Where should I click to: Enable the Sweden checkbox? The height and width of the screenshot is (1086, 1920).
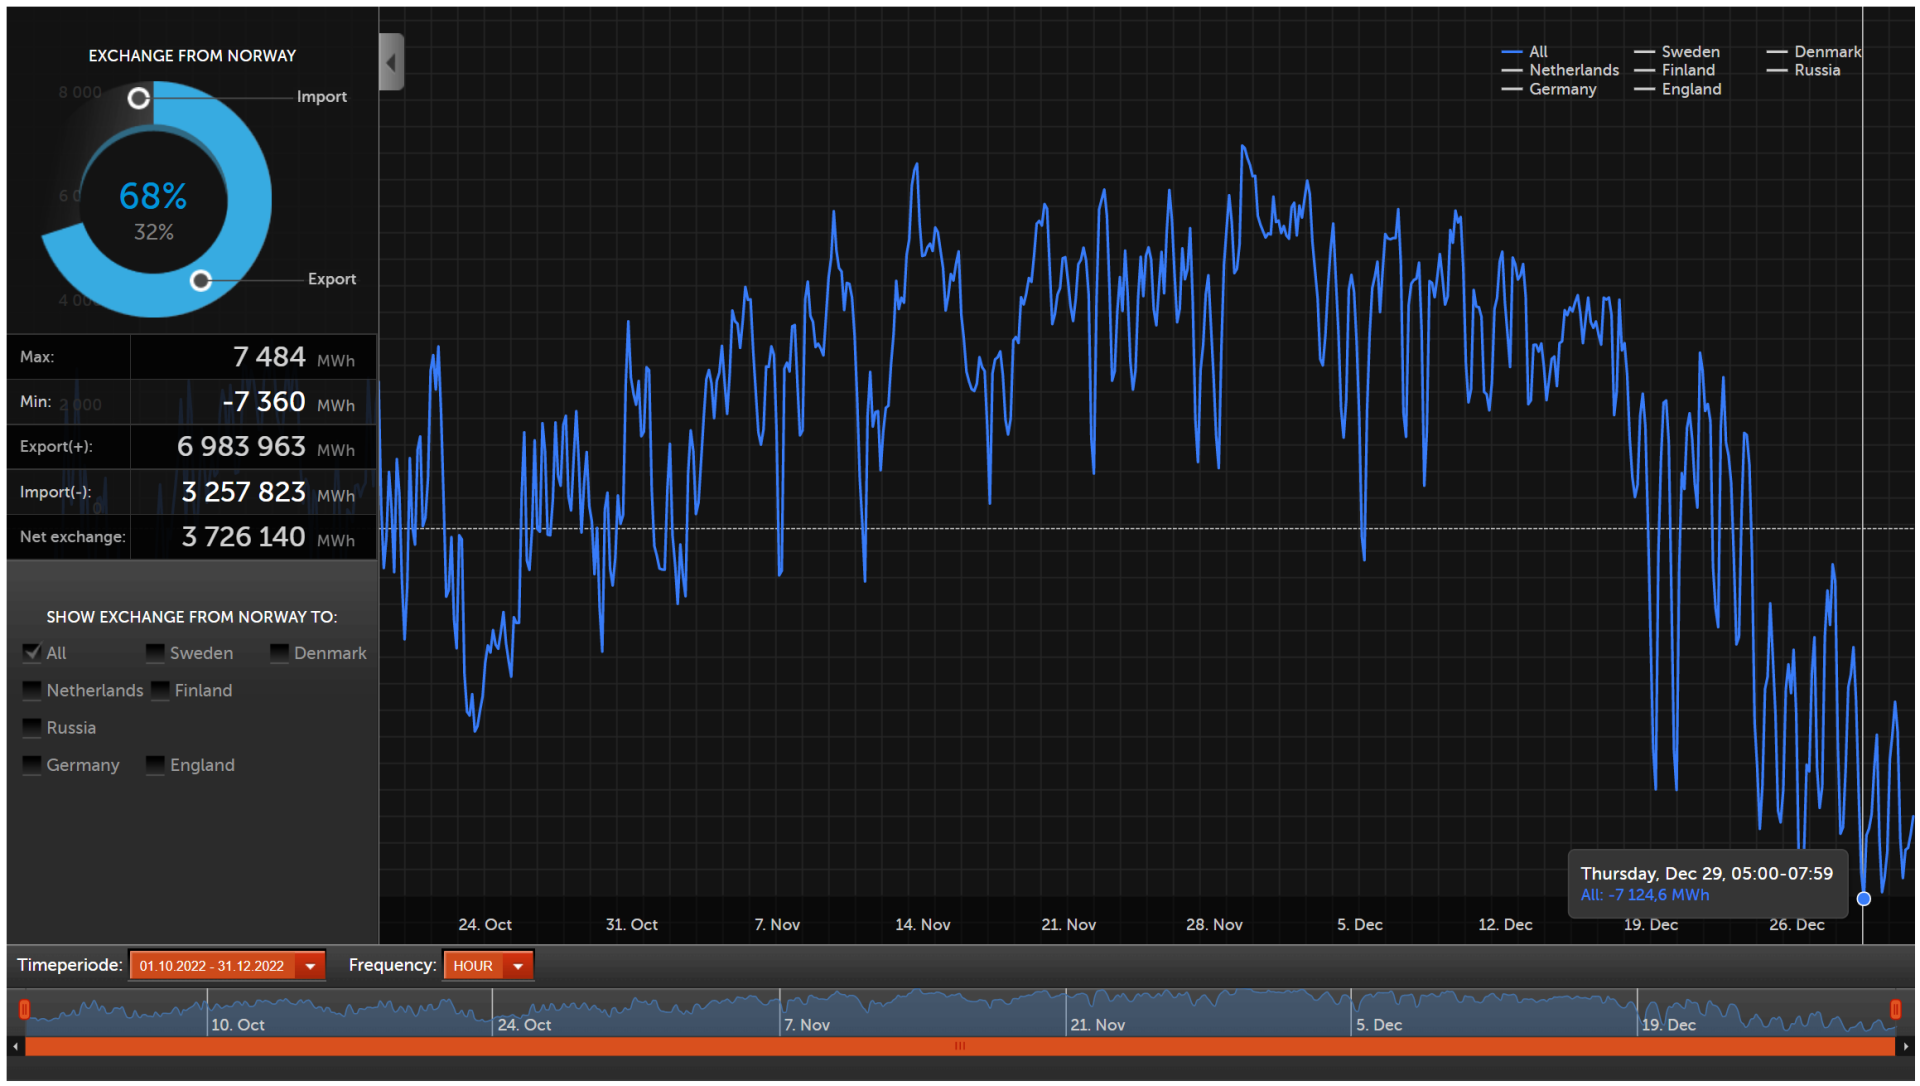(x=155, y=653)
